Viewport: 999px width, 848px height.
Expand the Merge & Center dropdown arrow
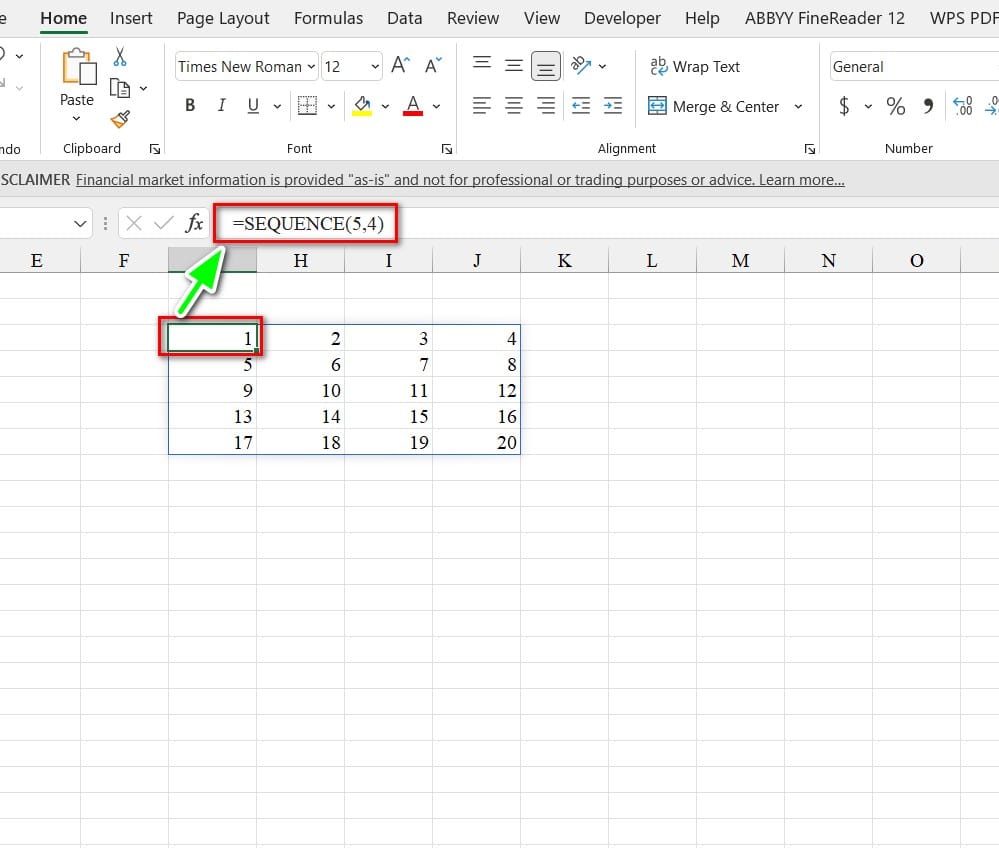pyautogui.click(x=798, y=106)
